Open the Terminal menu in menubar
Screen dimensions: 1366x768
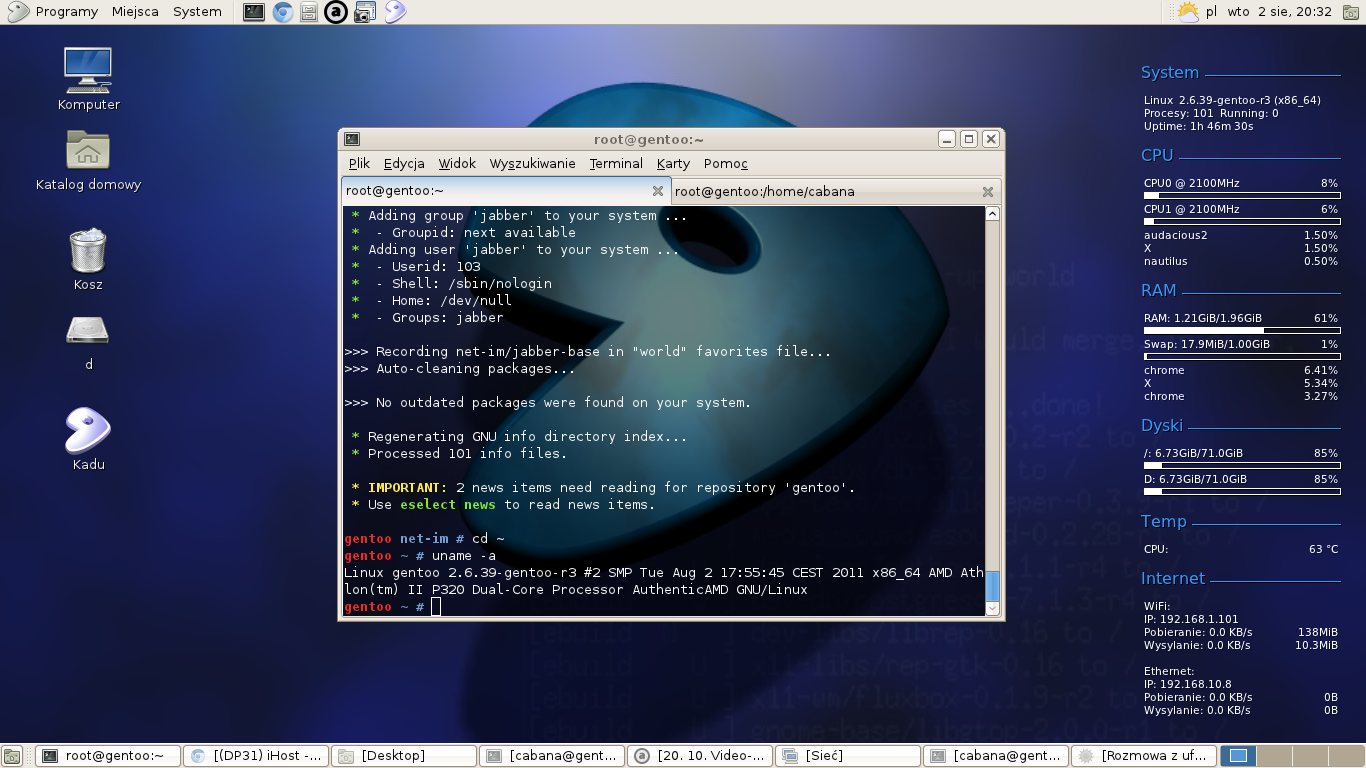pyautogui.click(x=616, y=163)
